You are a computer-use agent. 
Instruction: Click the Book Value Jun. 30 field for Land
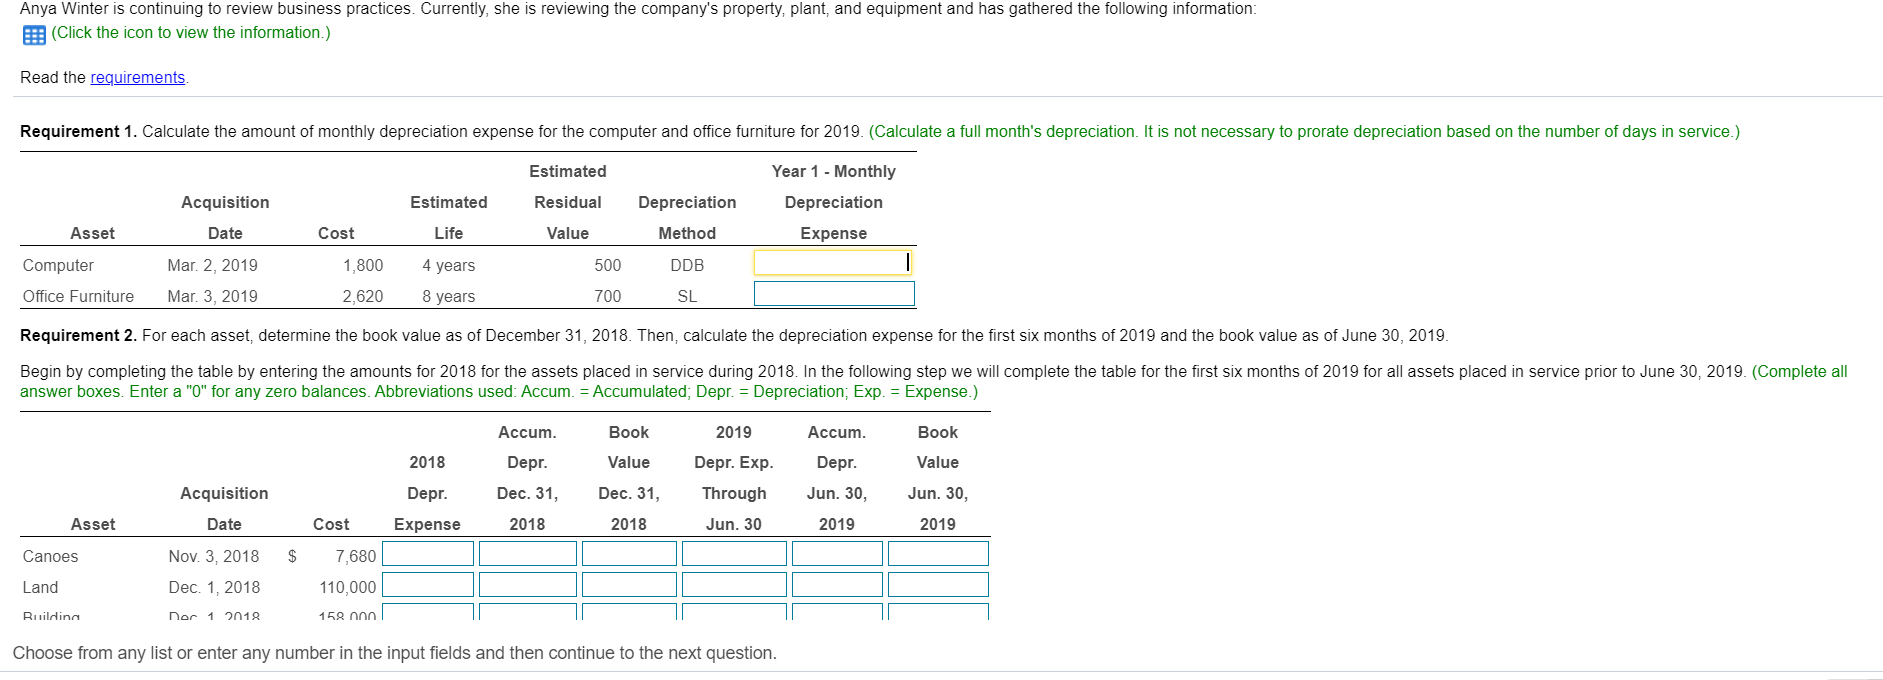[x=937, y=584]
